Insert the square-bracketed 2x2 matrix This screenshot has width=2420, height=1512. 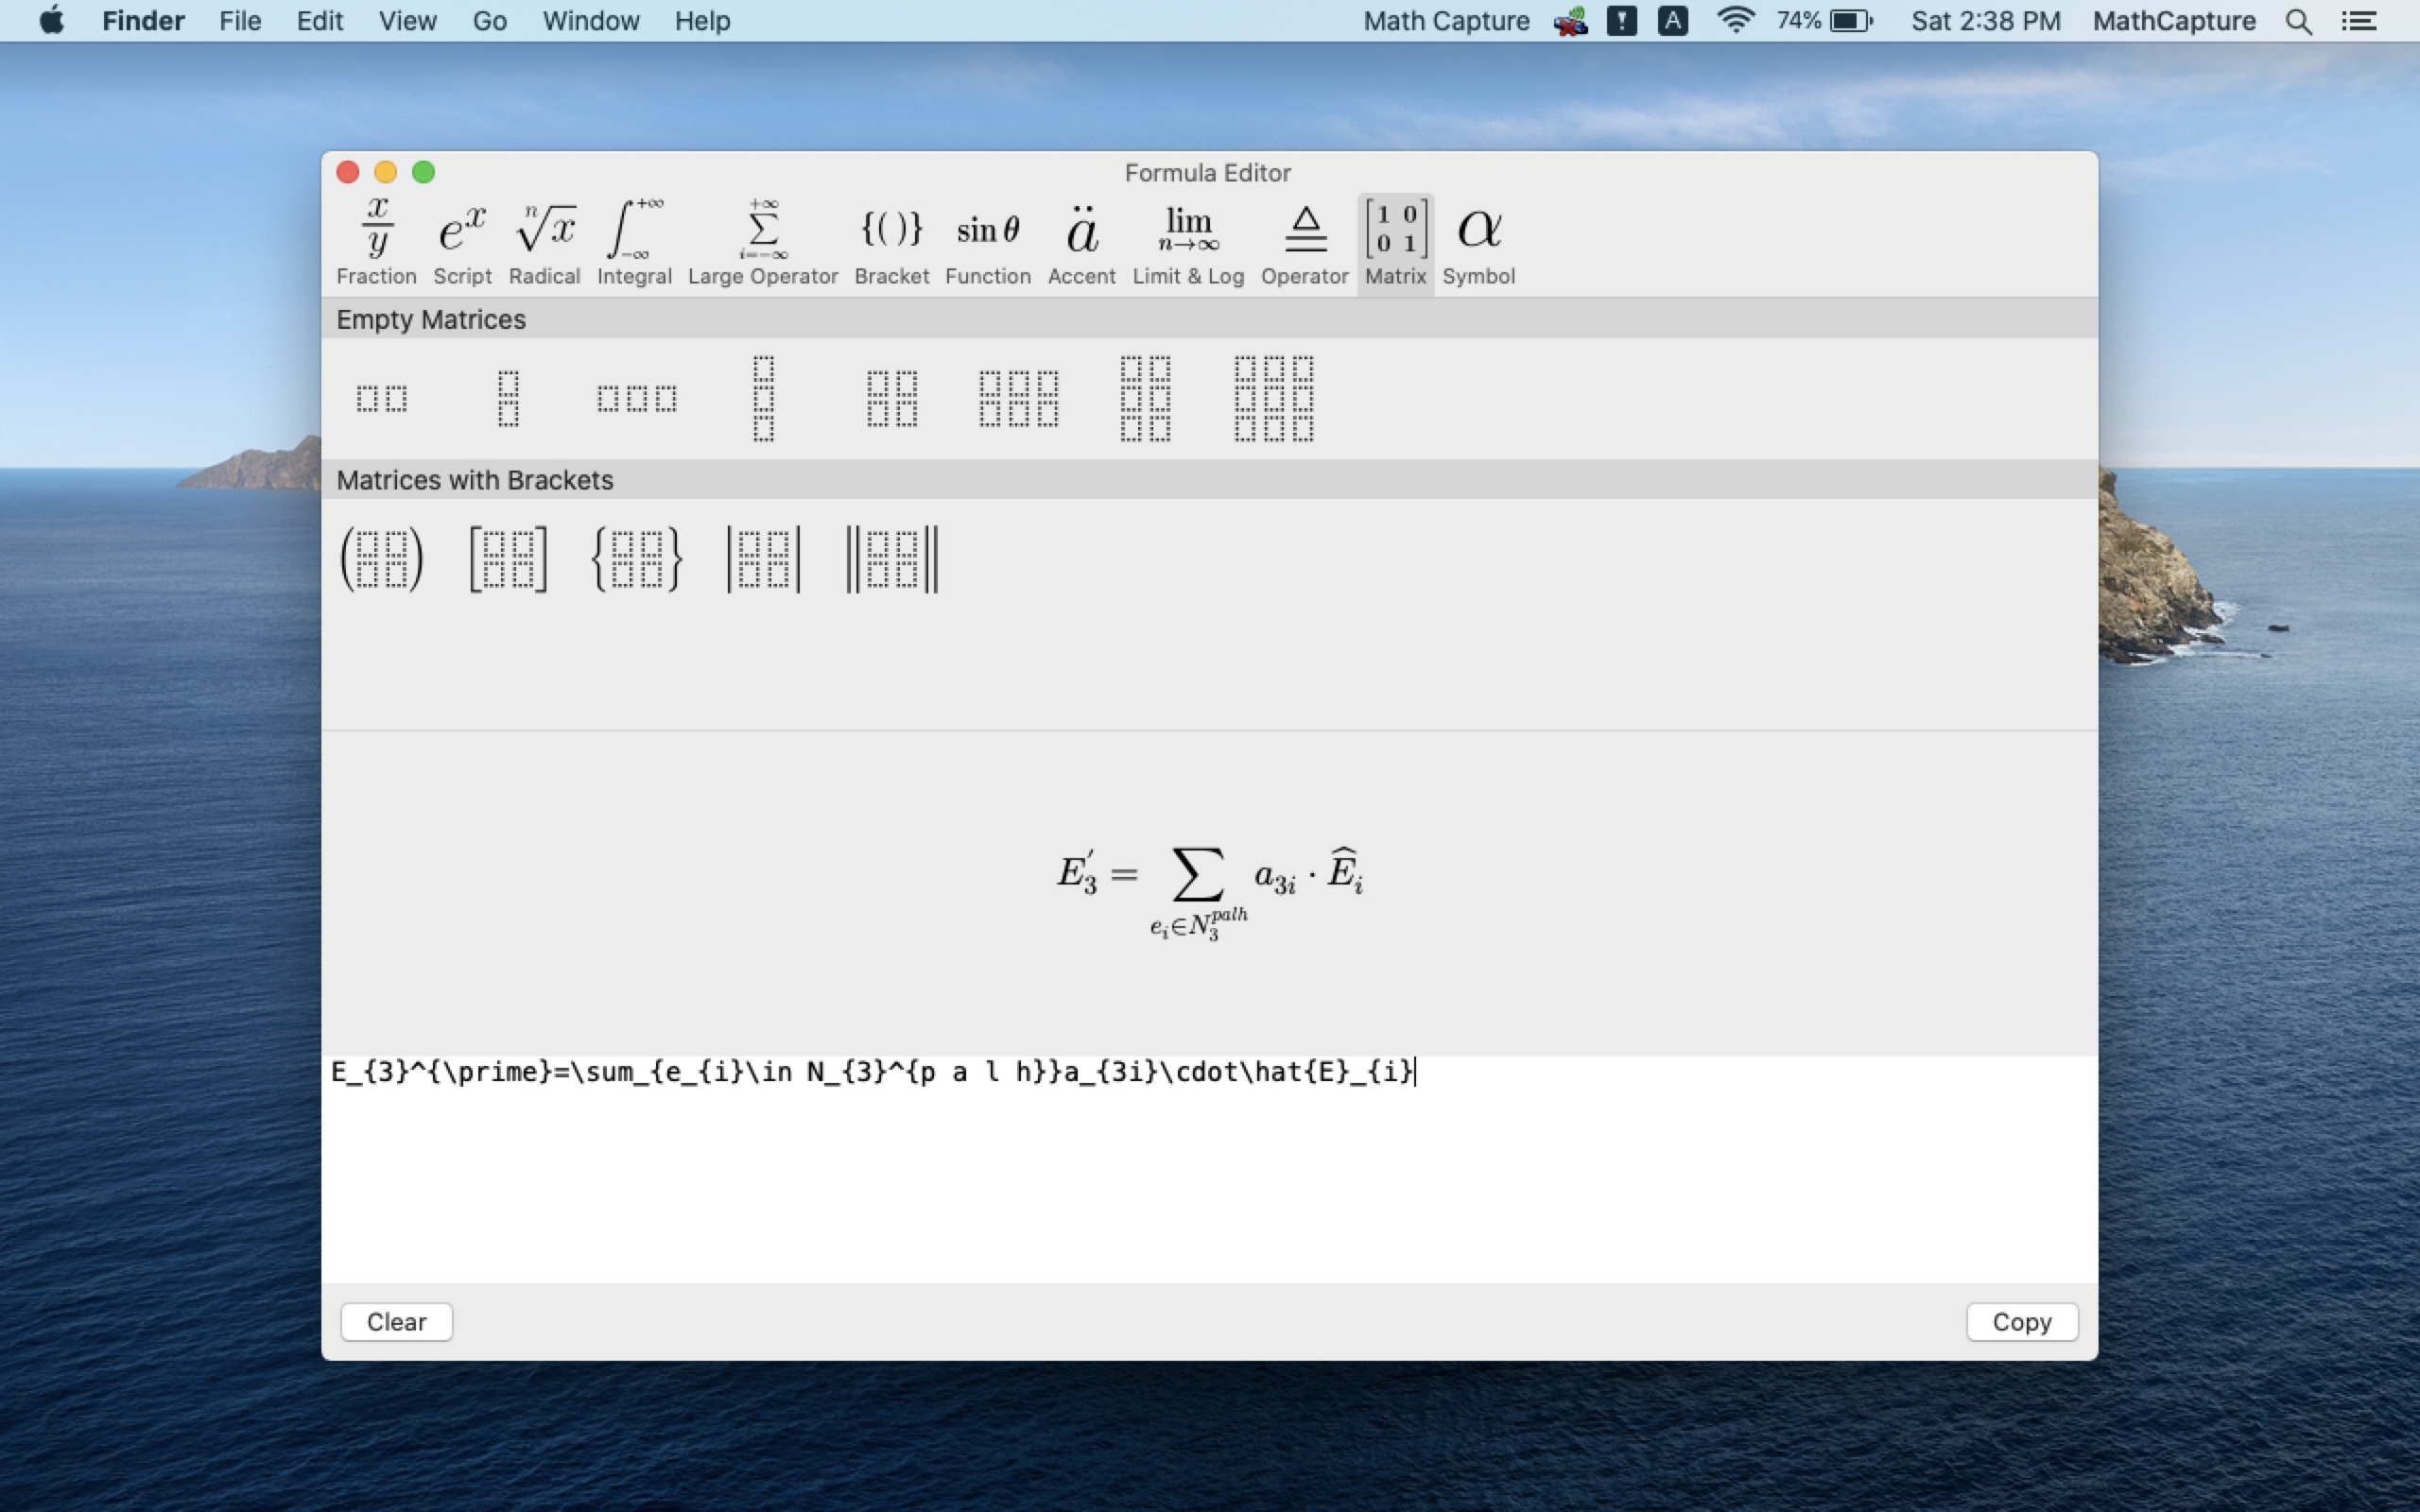508,559
